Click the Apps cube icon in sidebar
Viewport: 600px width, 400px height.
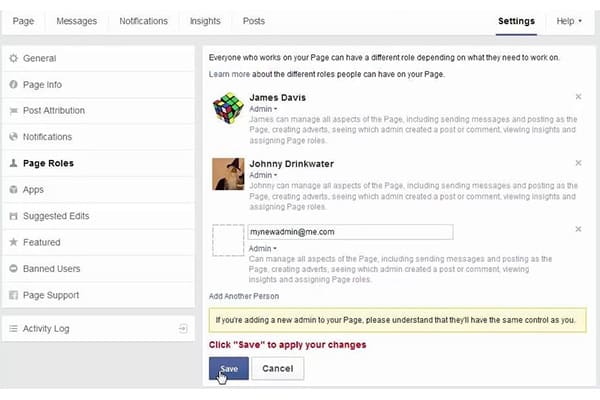(13, 189)
